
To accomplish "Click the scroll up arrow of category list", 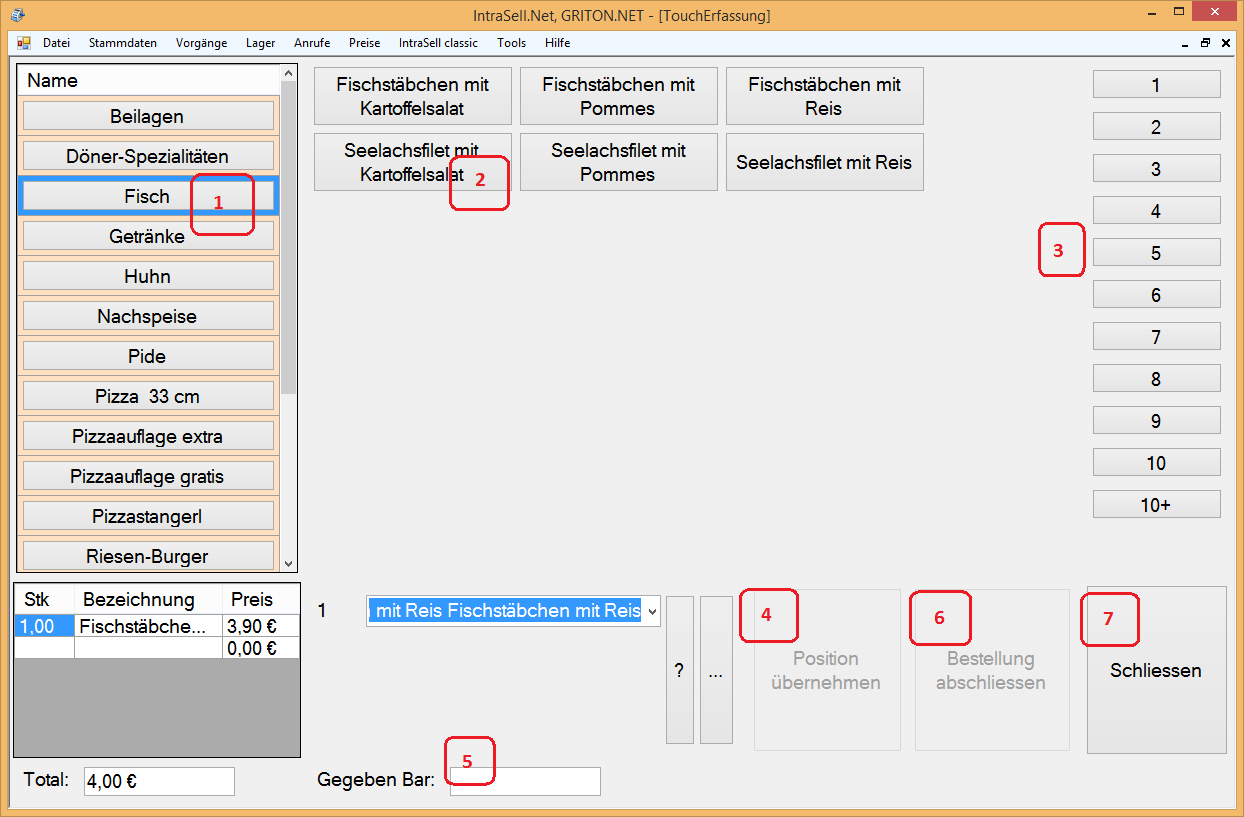I will coord(289,73).
